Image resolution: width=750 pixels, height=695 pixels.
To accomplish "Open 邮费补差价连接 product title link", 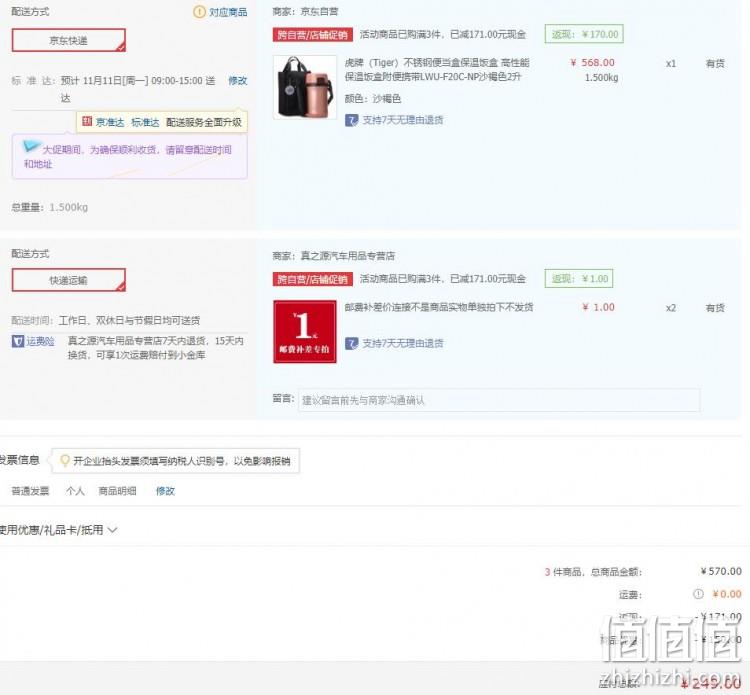I will pyautogui.click(x=439, y=307).
